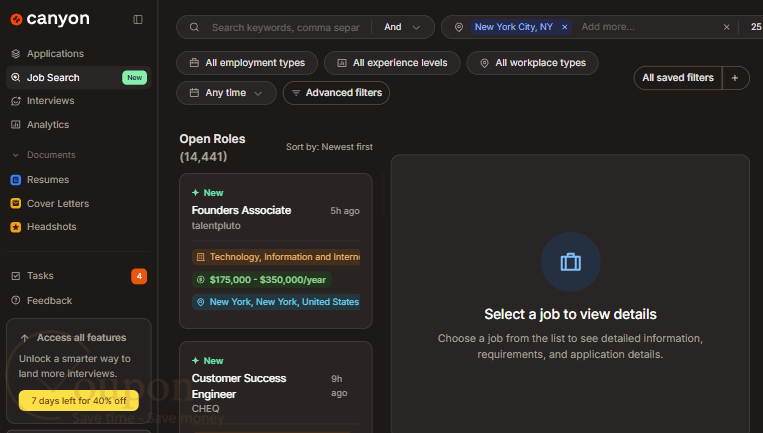Click the calendar icon in Any time filter
This screenshot has width=763, height=433.
(x=194, y=92)
